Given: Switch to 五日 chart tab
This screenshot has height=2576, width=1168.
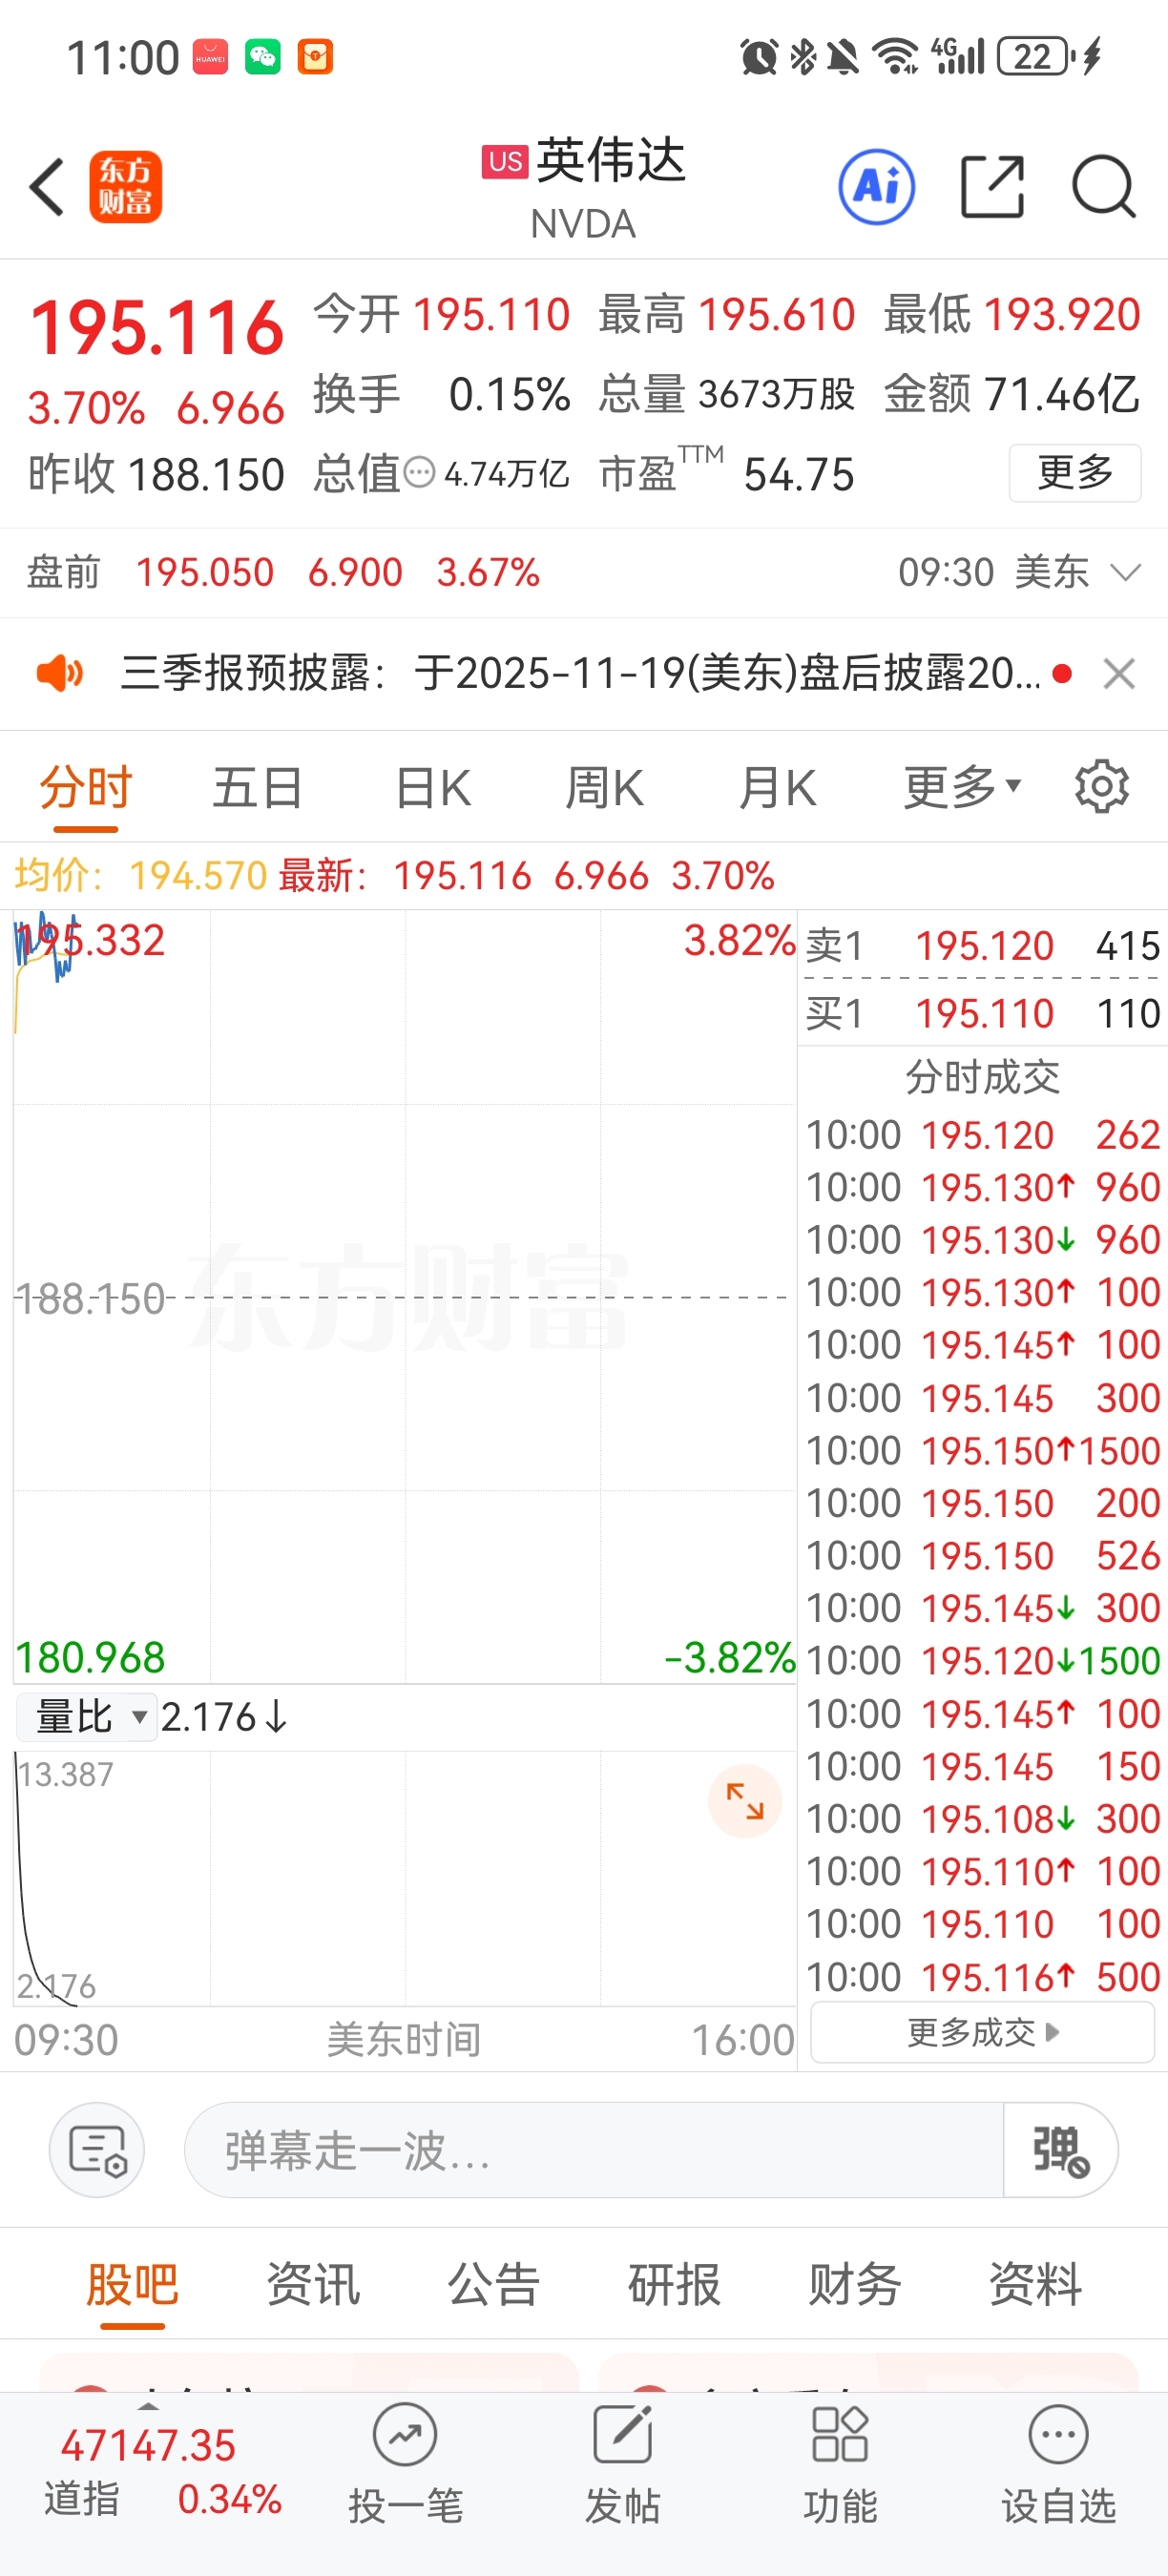Looking at the screenshot, I should [257, 787].
